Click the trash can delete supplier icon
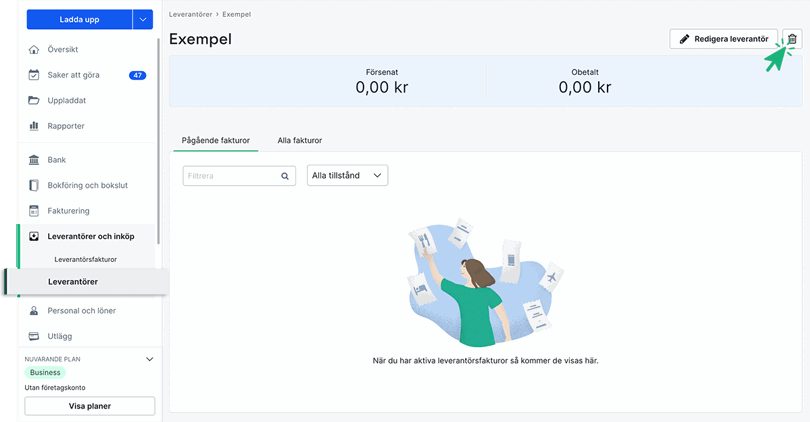810x422 pixels. [x=792, y=39]
